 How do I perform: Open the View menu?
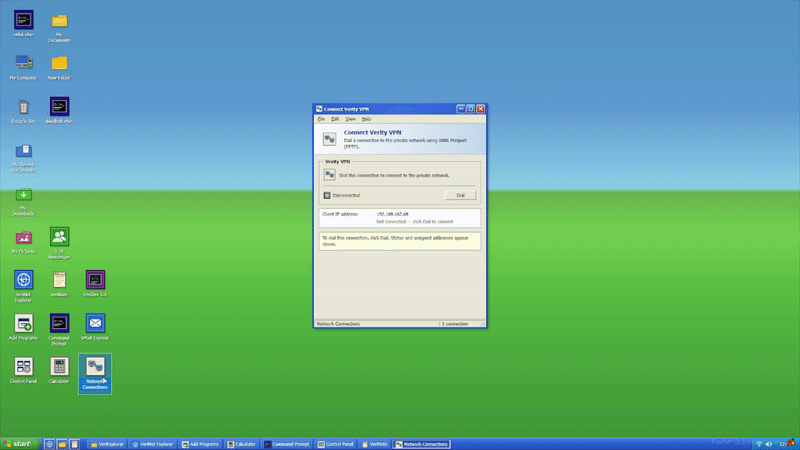point(351,119)
